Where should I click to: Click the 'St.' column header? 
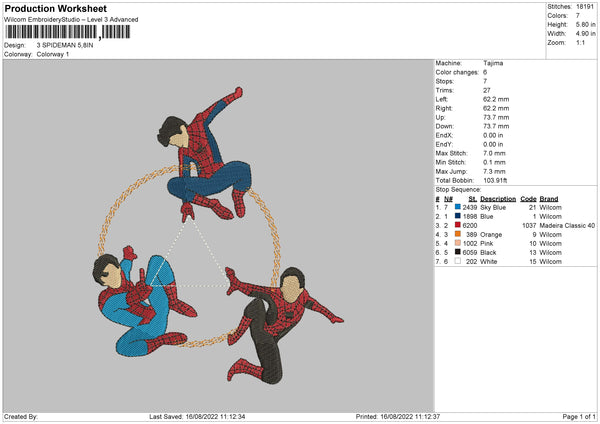point(473,199)
